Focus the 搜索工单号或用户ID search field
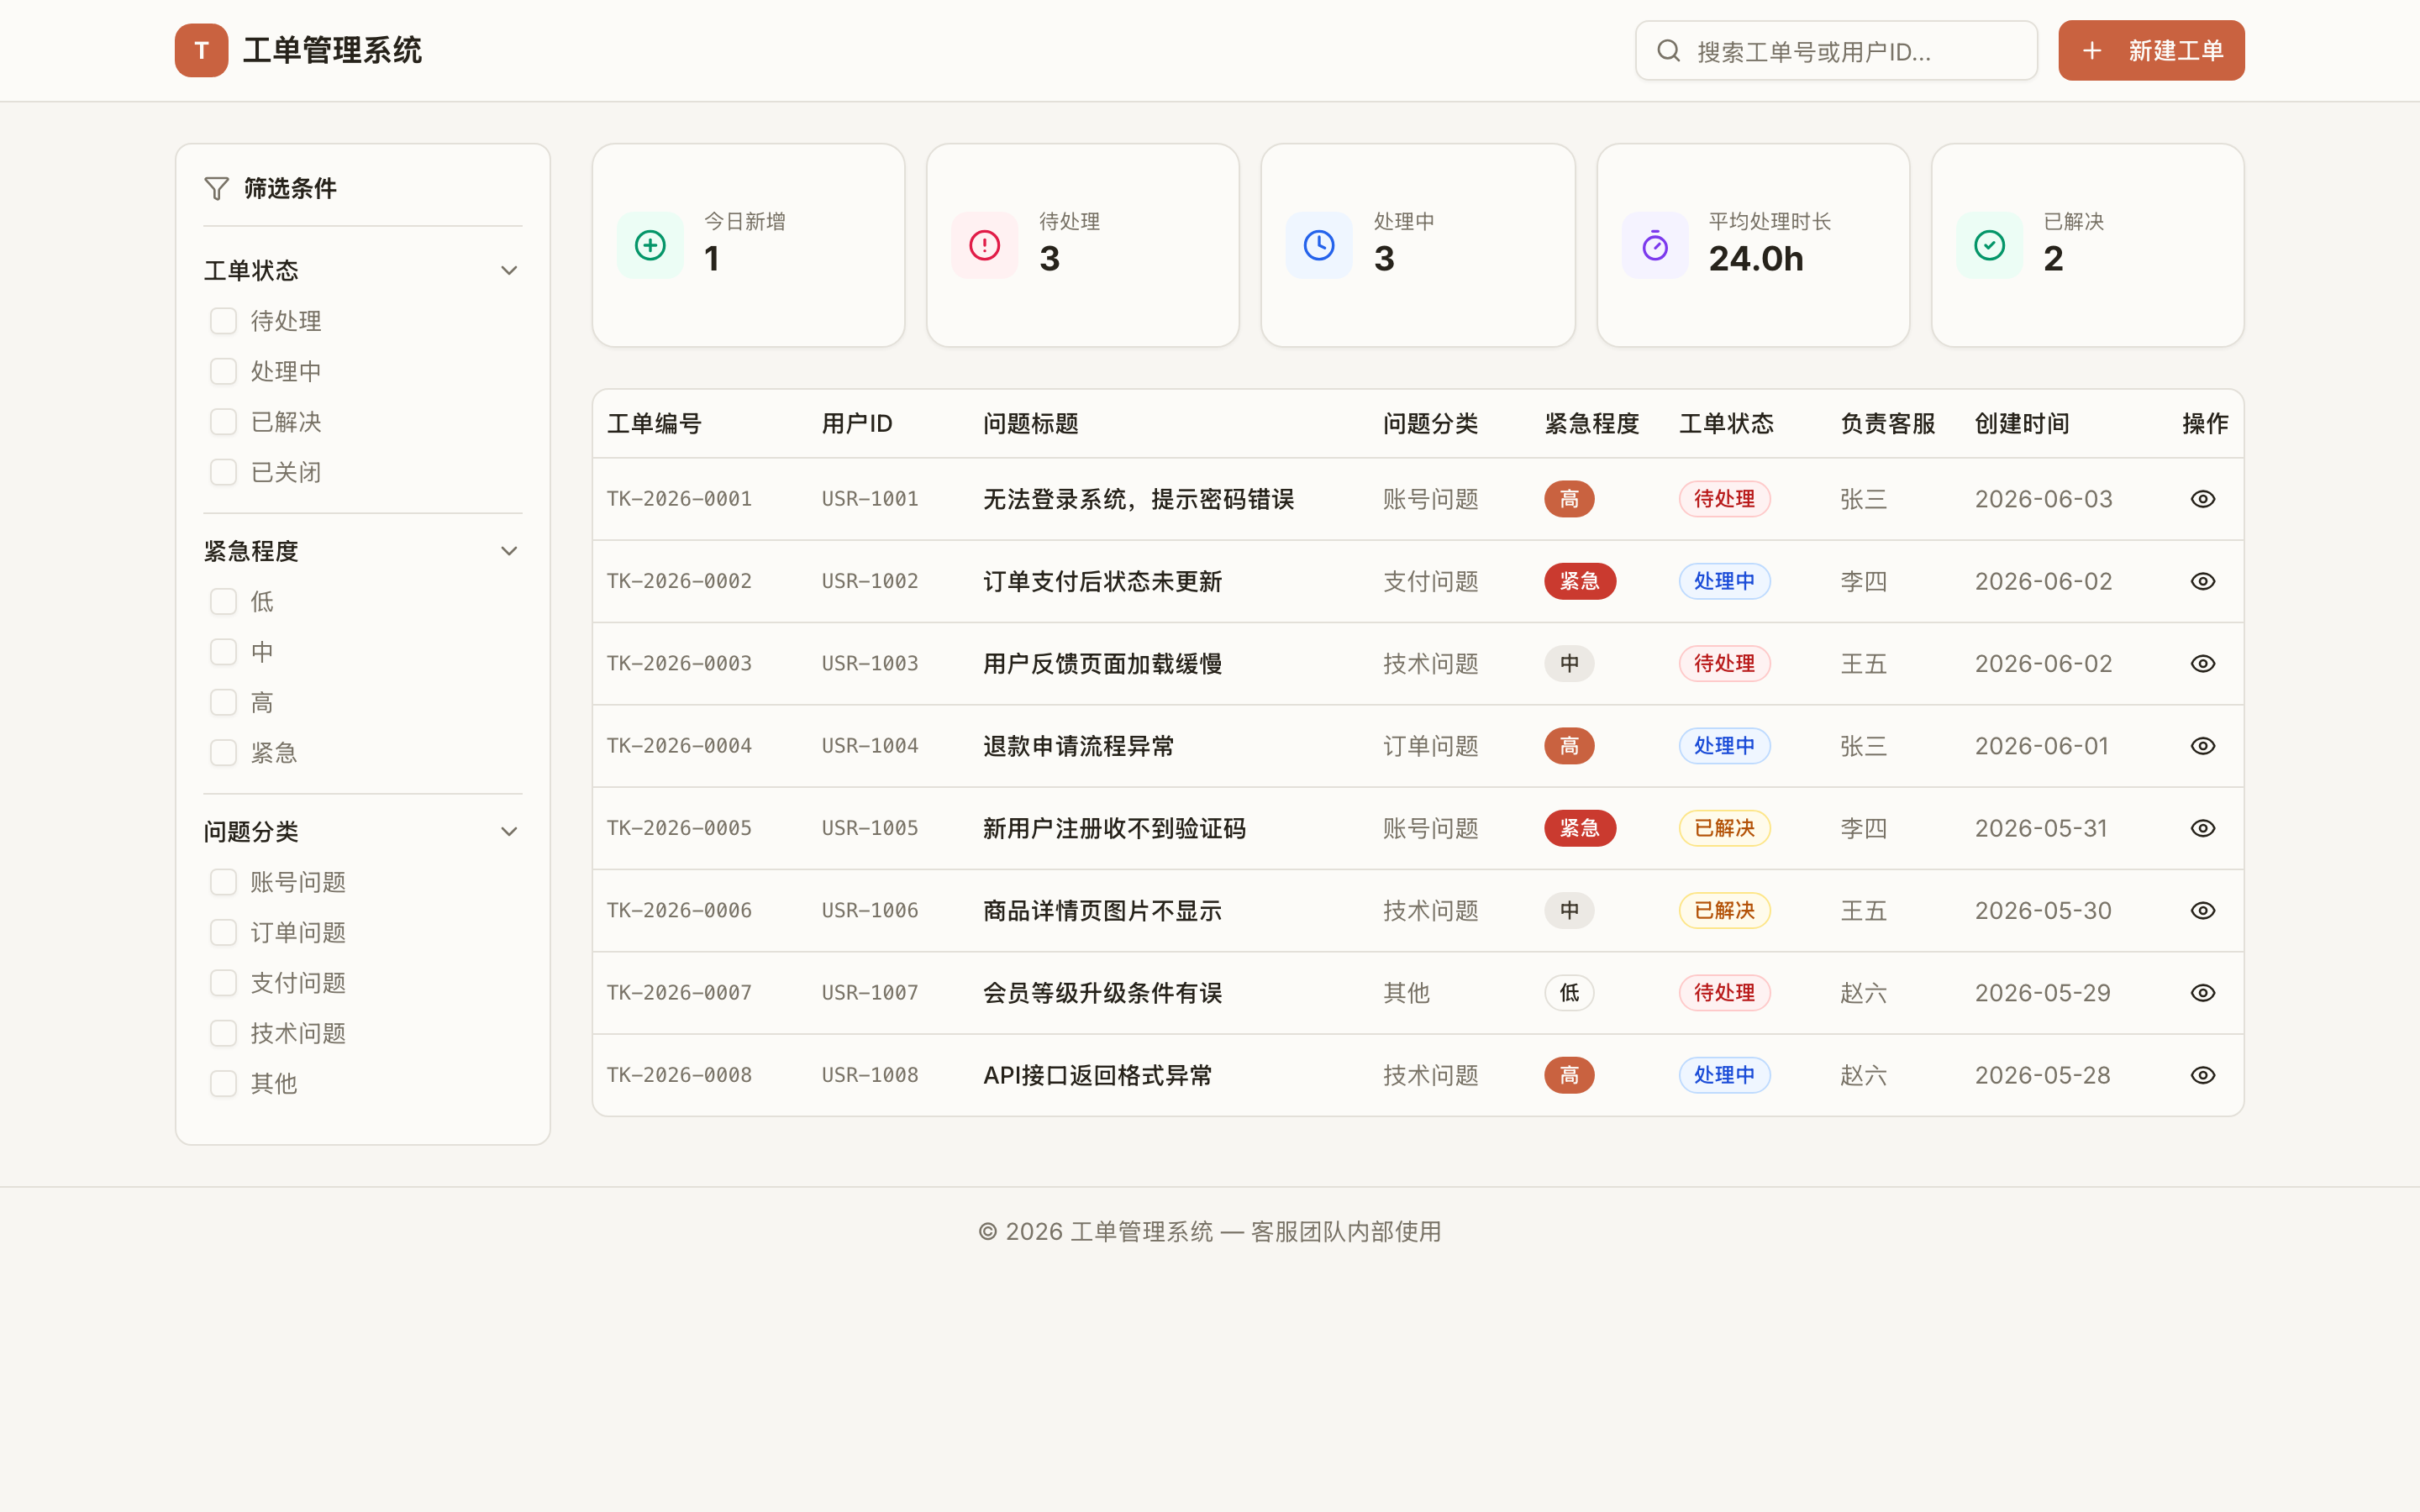2420x1512 pixels. 1836,50
